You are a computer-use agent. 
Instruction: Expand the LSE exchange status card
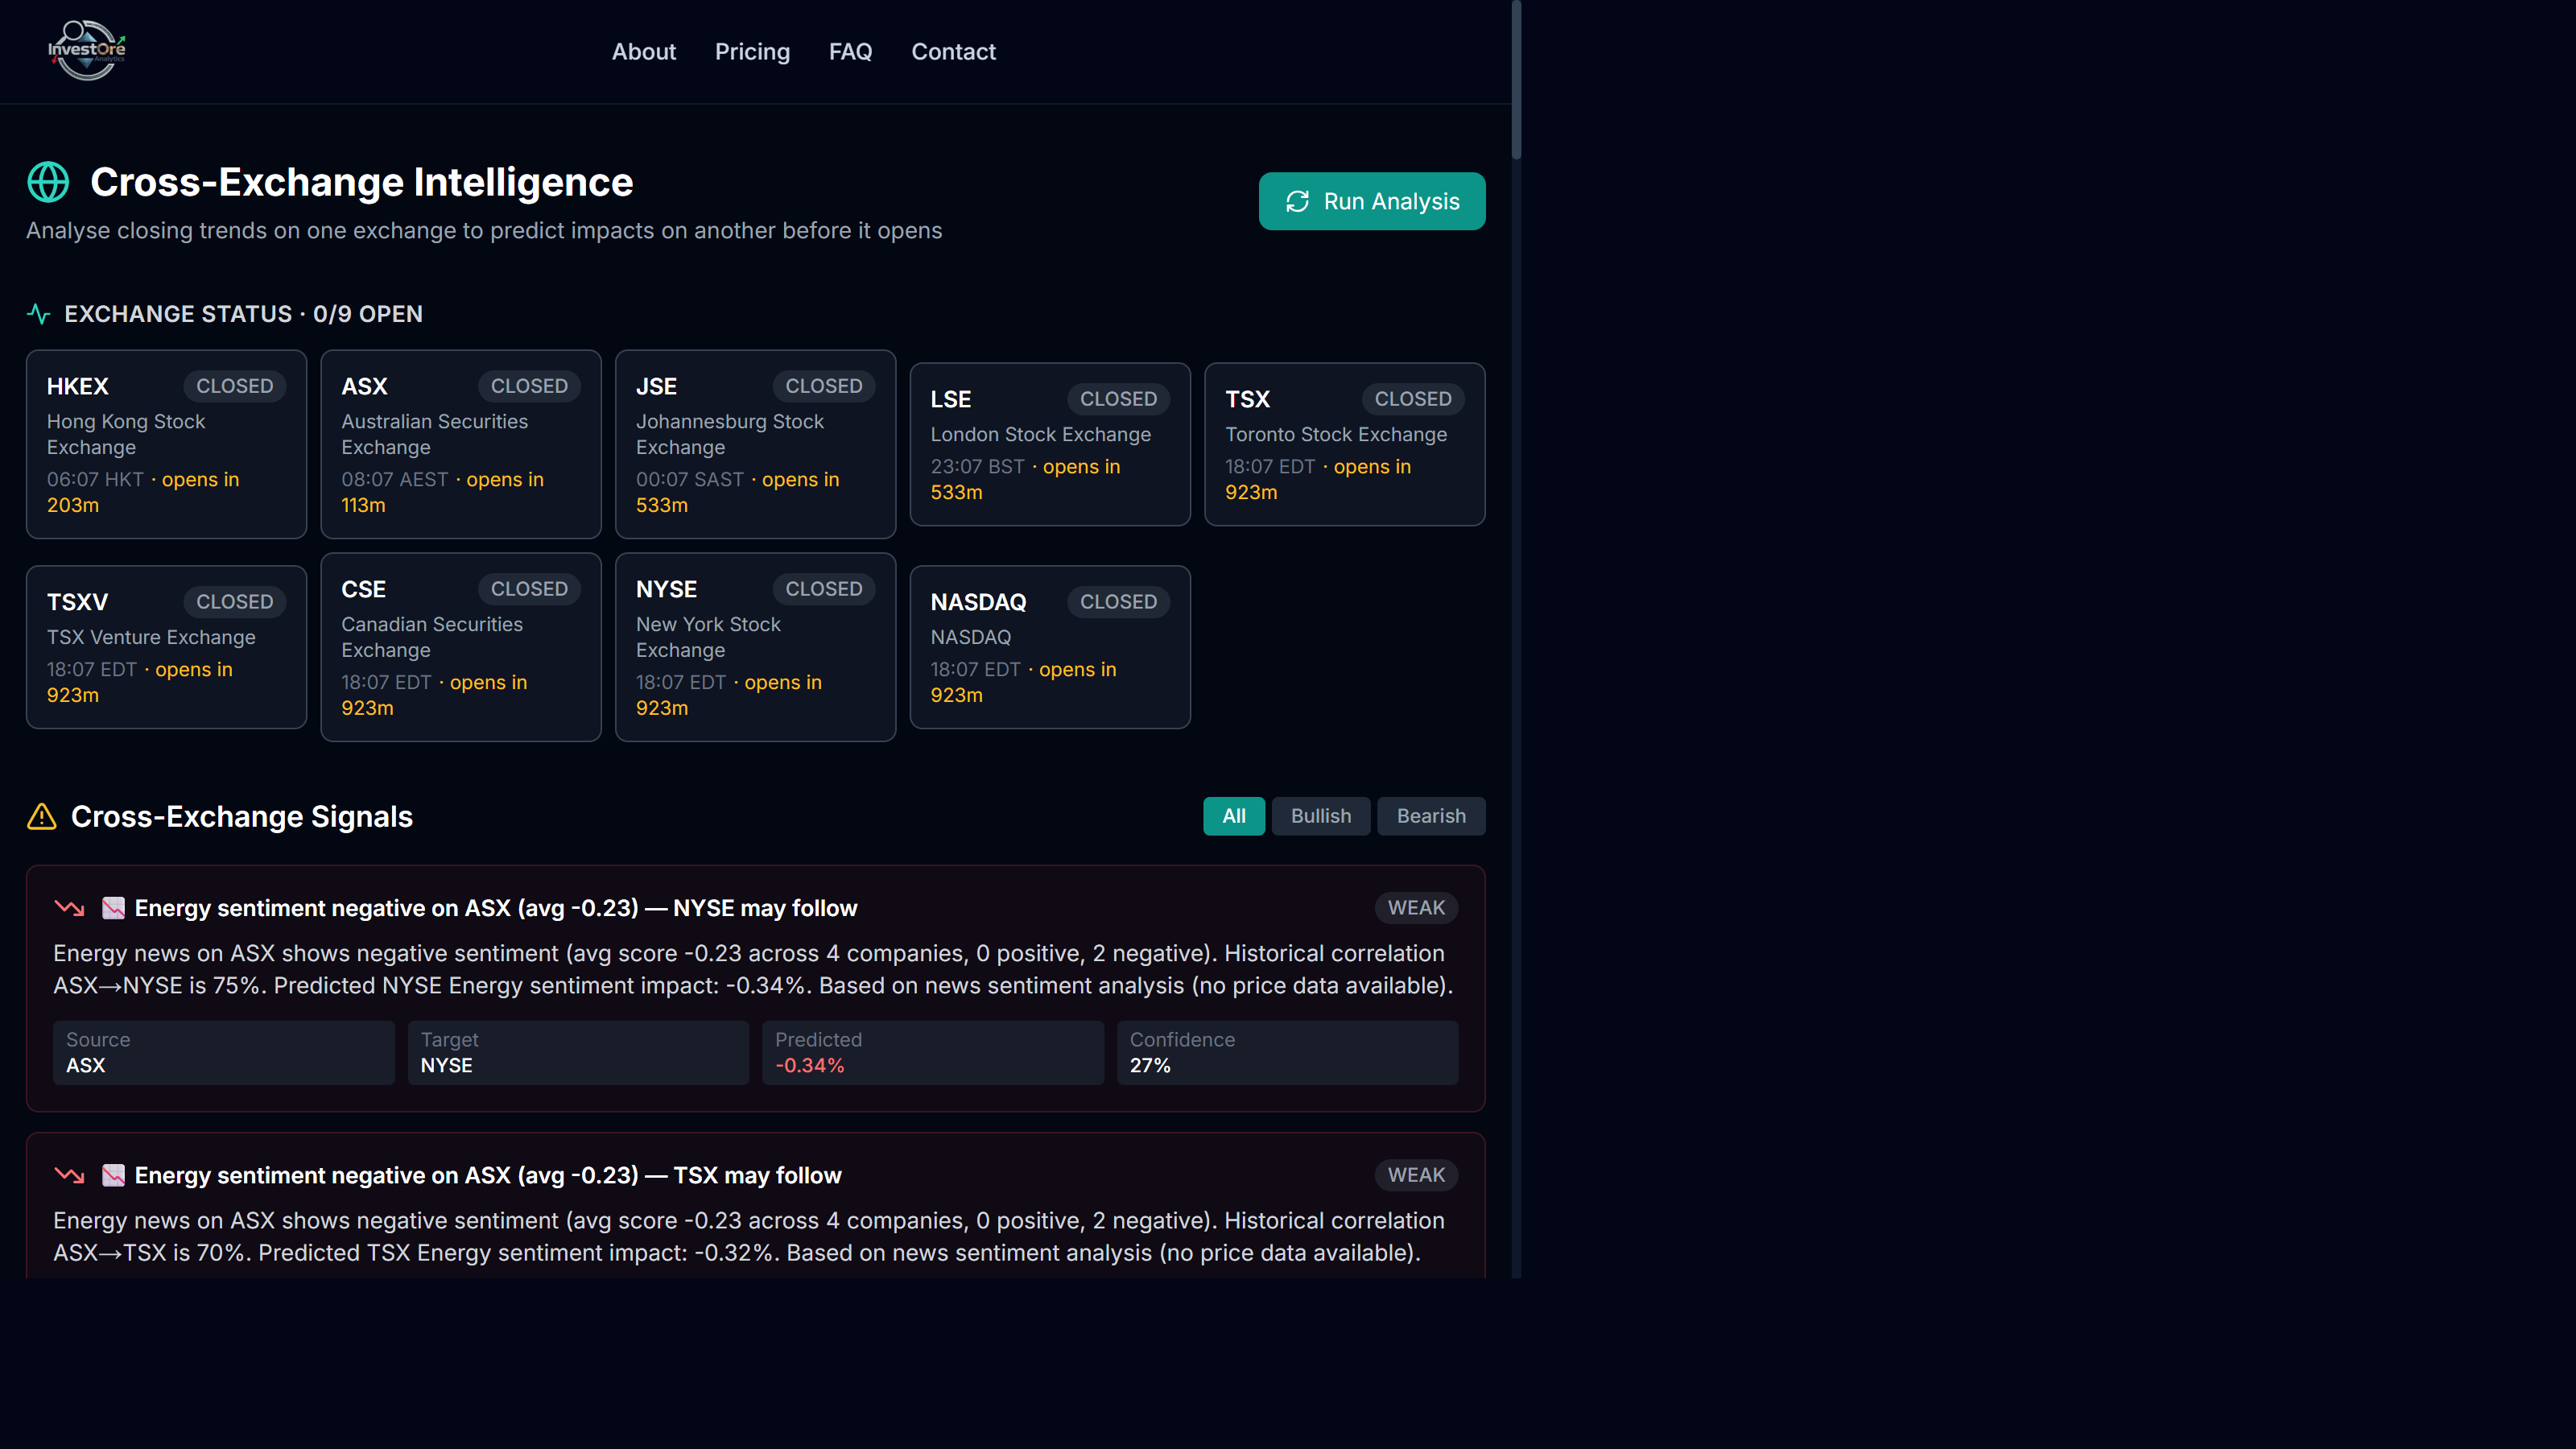click(1049, 444)
